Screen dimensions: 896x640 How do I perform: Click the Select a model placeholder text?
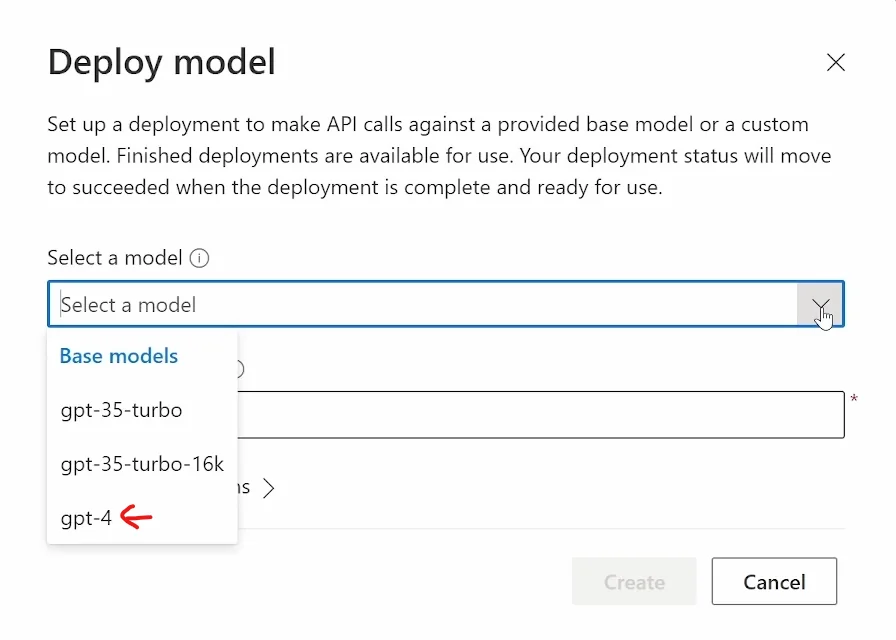pyautogui.click(x=130, y=304)
